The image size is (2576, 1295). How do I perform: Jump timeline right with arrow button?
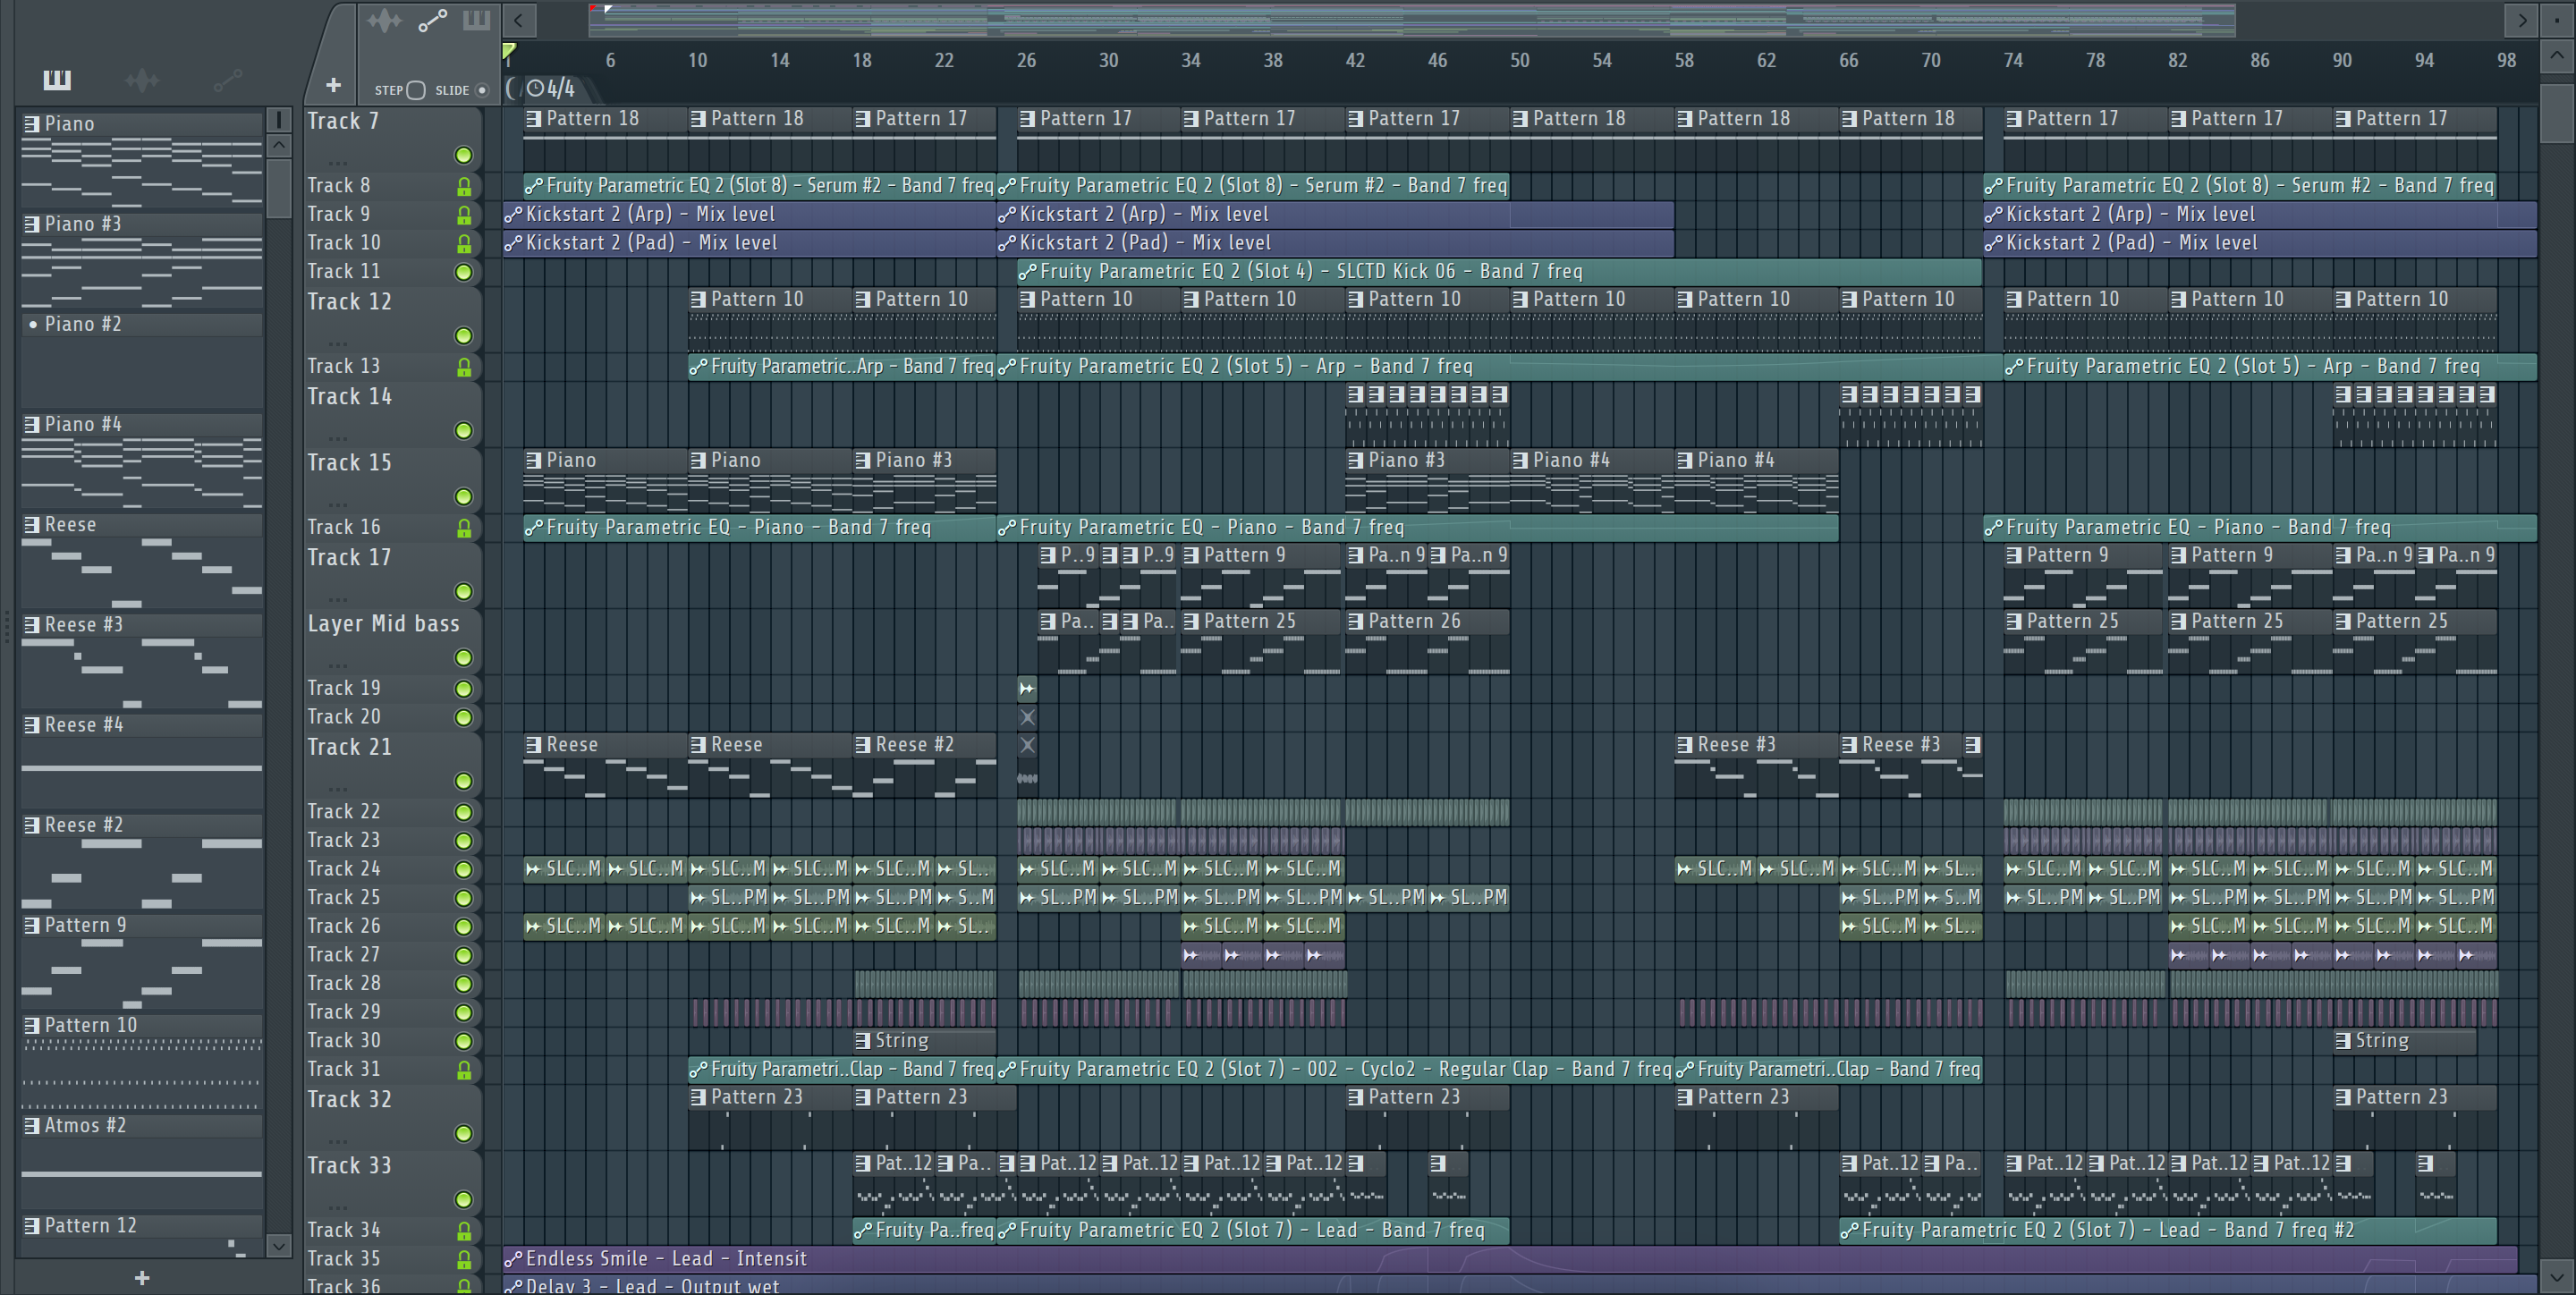(x=2521, y=19)
